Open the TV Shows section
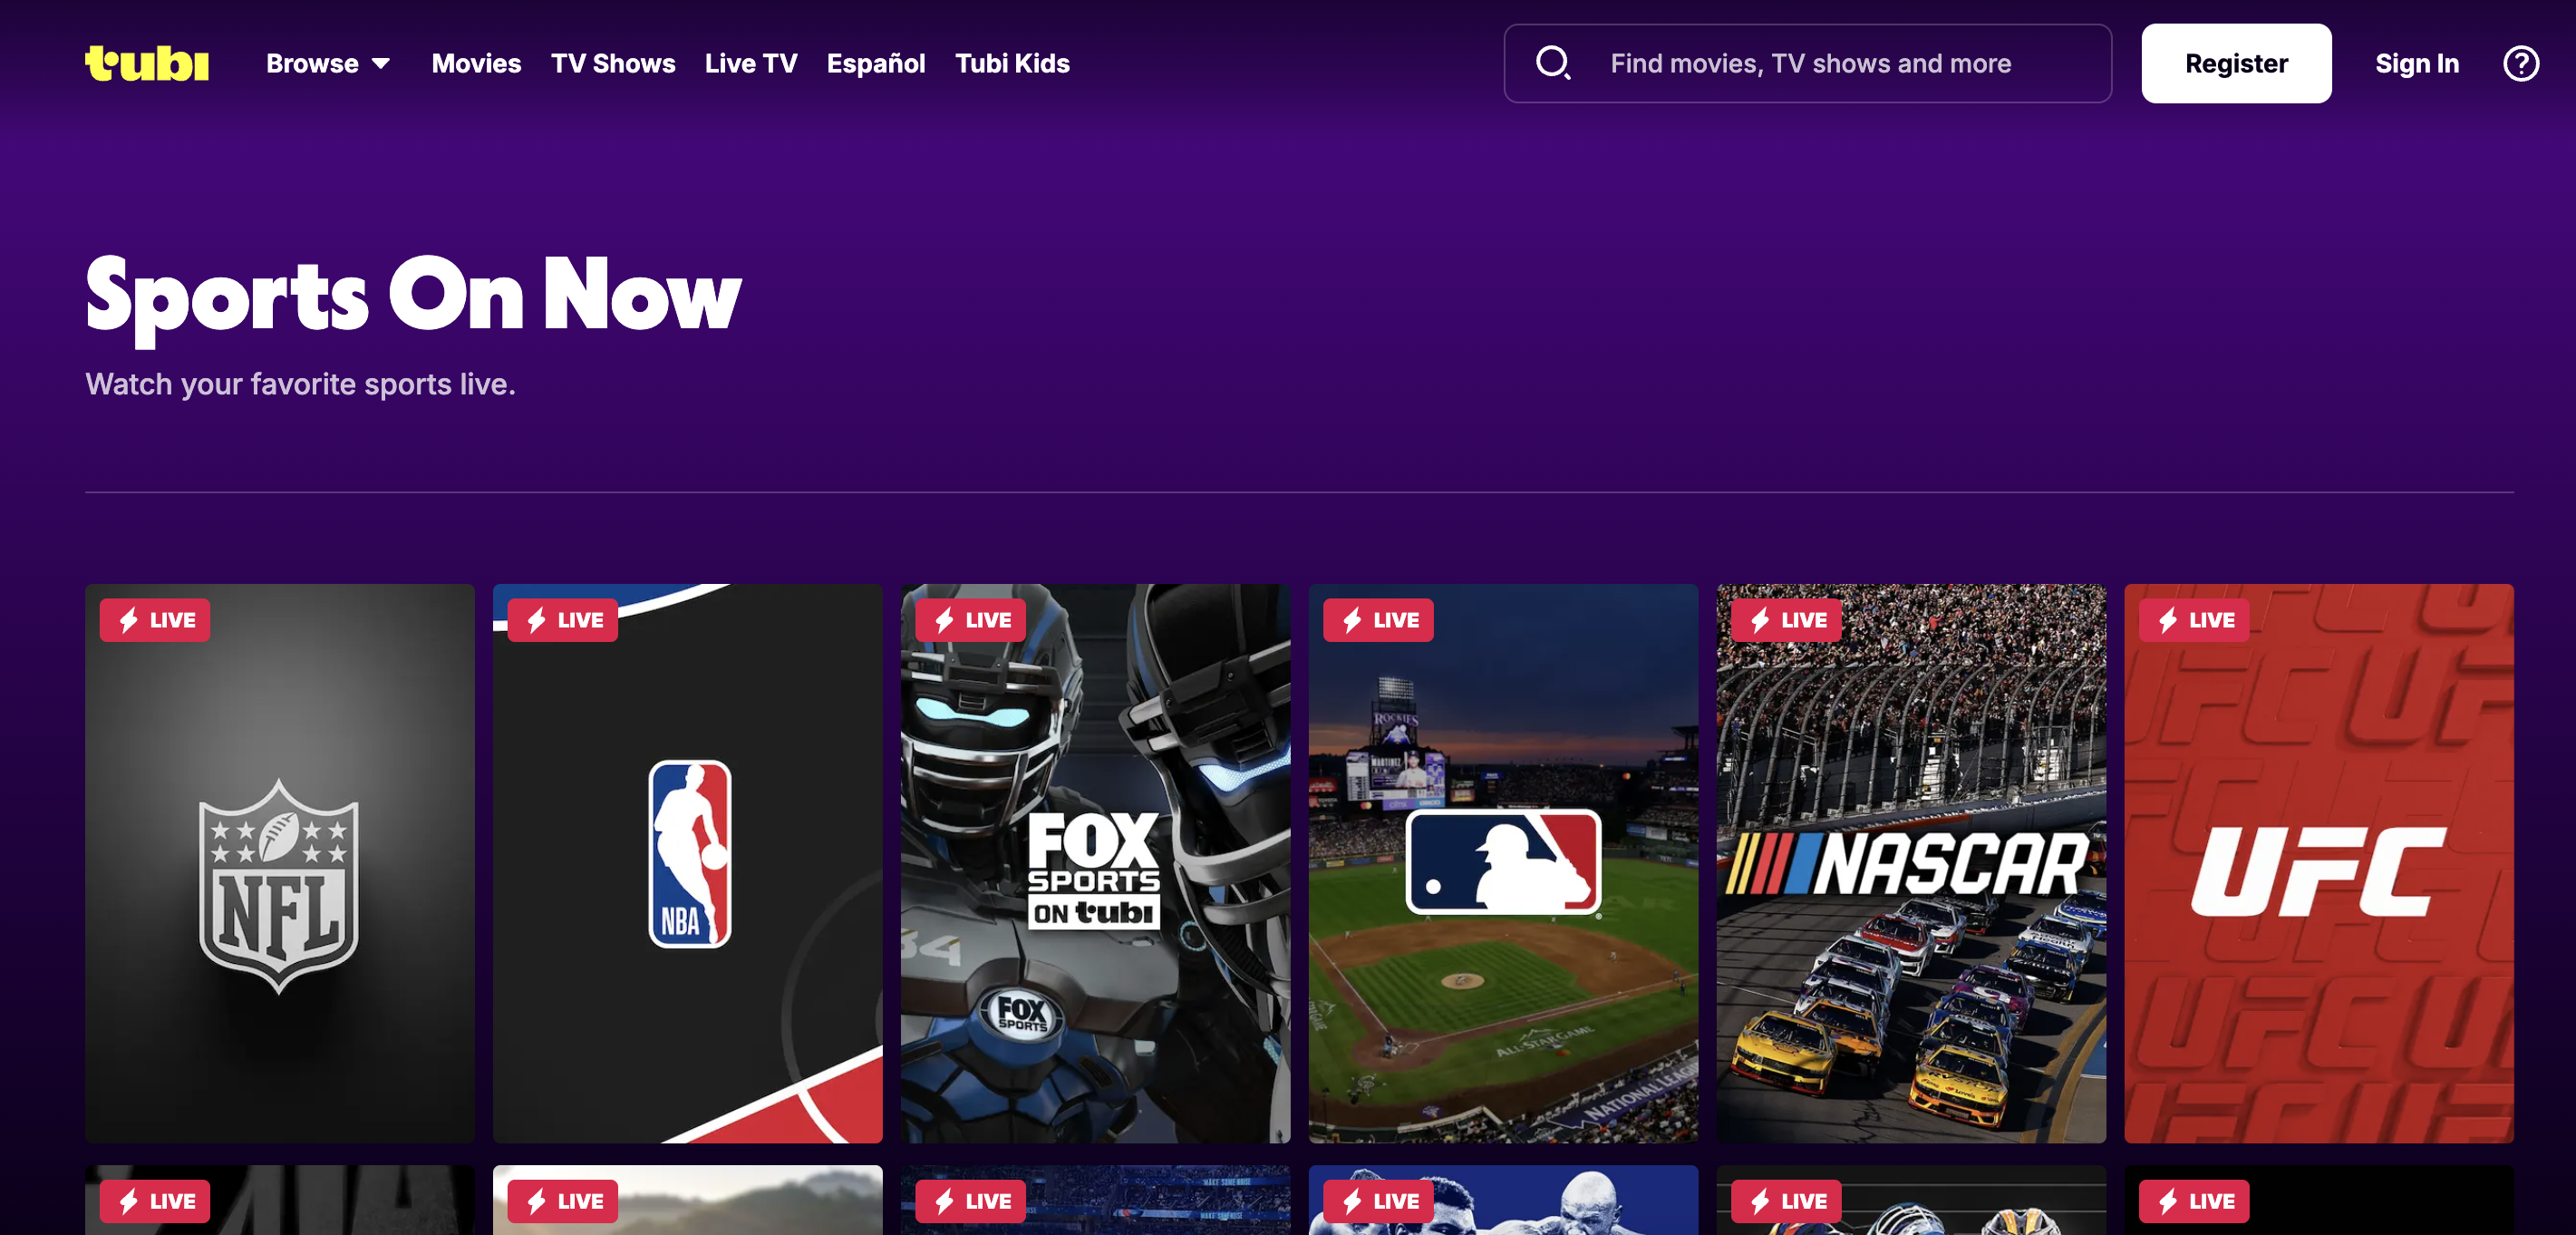Image resolution: width=2576 pixels, height=1235 pixels. pyautogui.click(x=613, y=63)
